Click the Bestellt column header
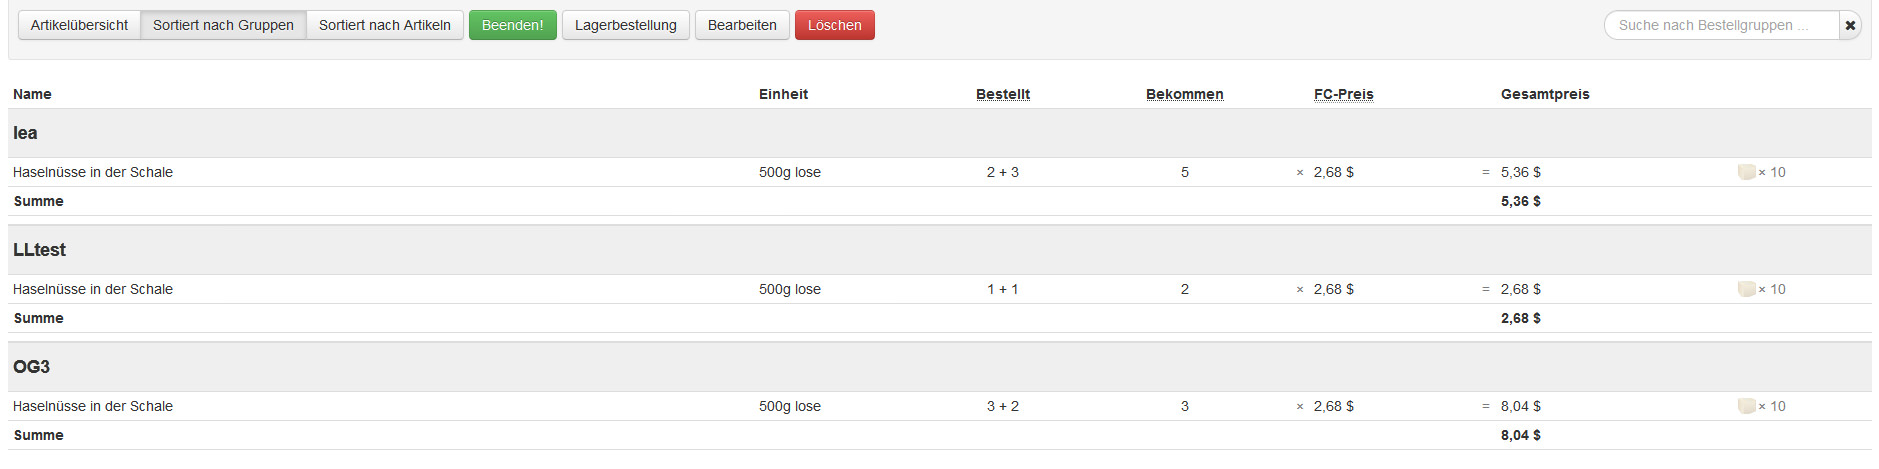Image resolution: width=1879 pixels, height=469 pixels. tap(1002, 94)
